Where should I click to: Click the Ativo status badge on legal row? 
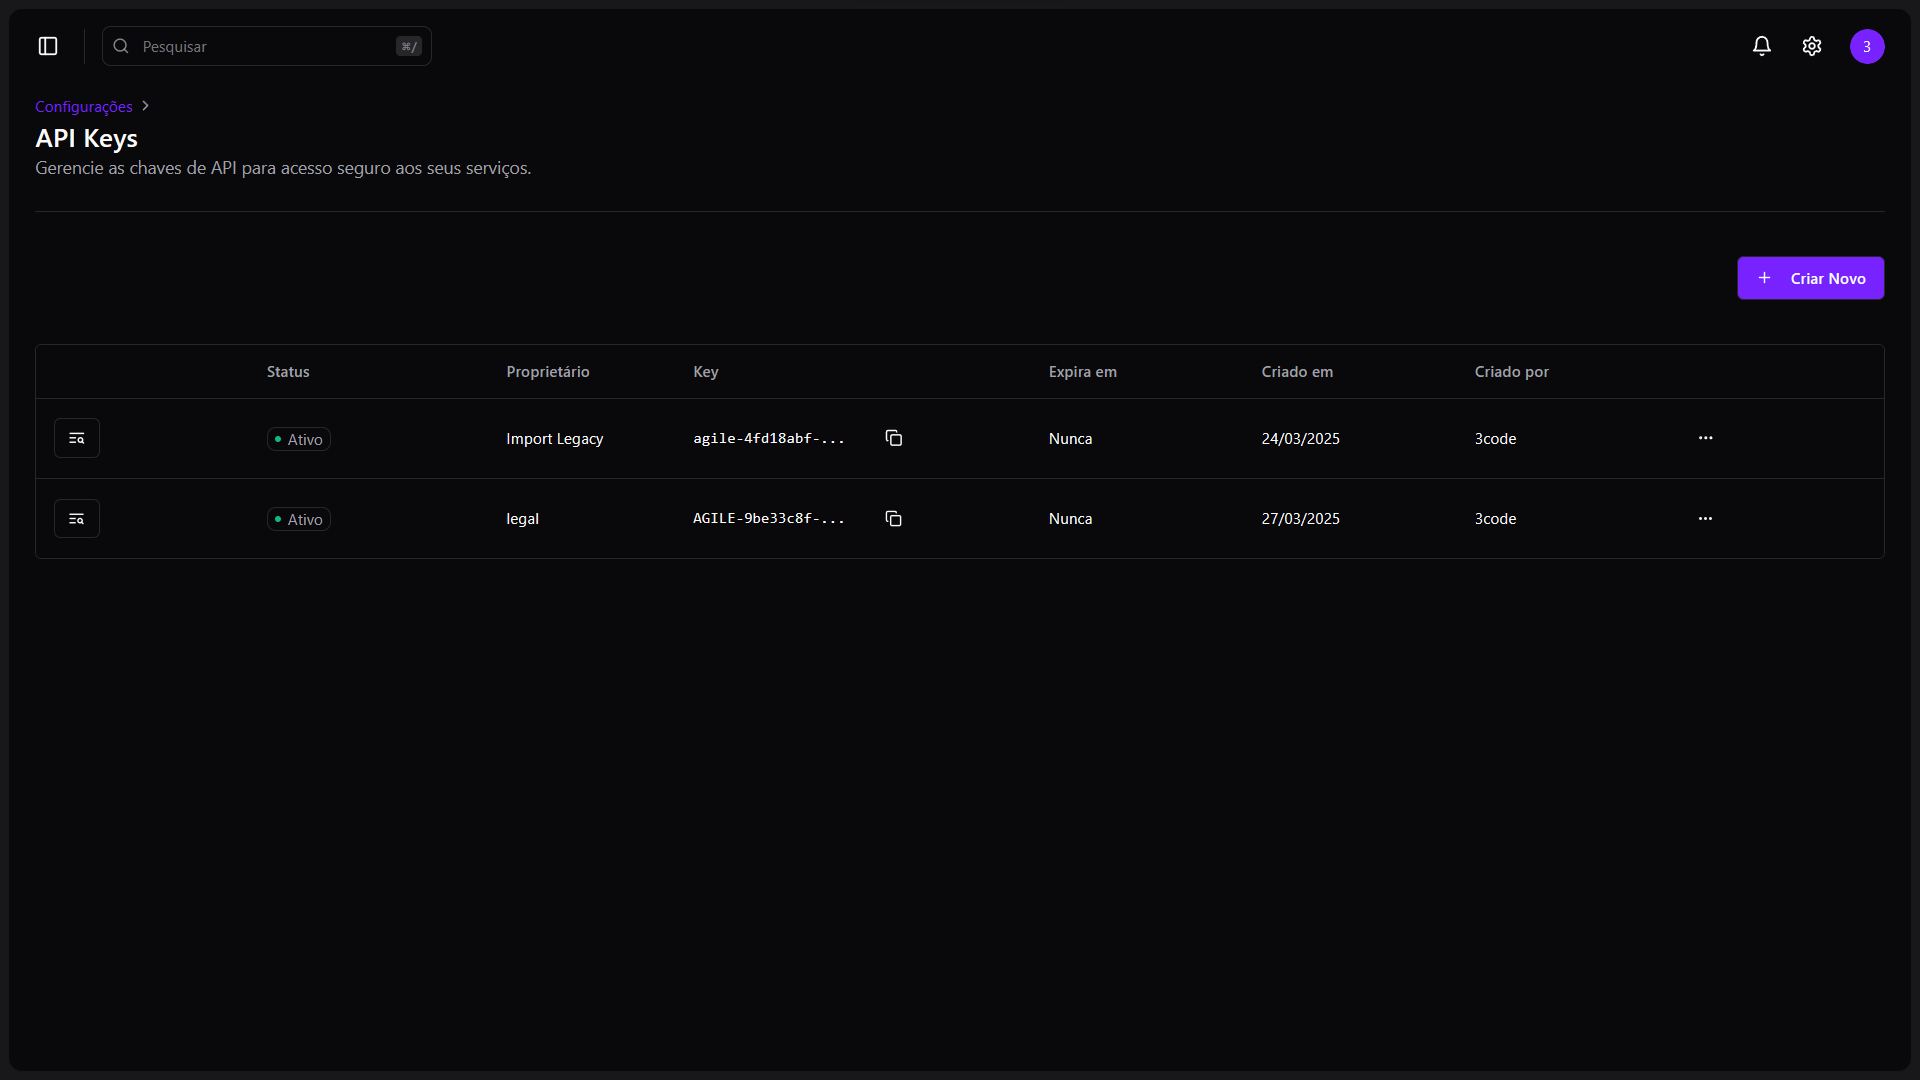click(x=298, y=518)
